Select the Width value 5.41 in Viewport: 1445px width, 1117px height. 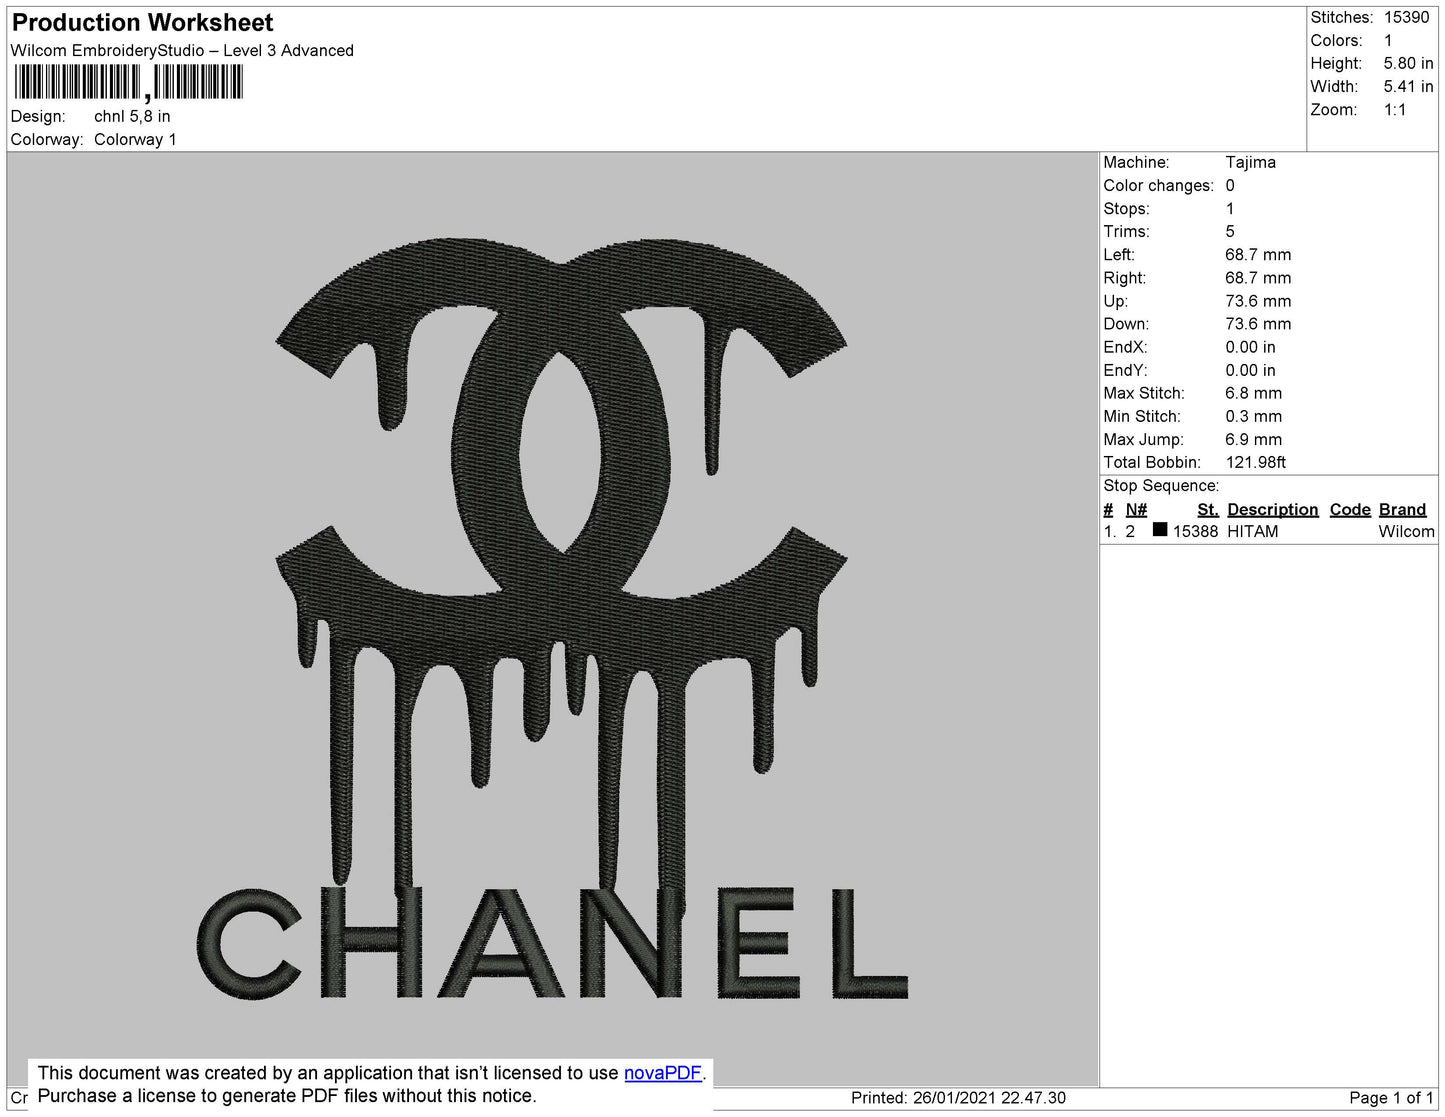(x=1408, y=86)
